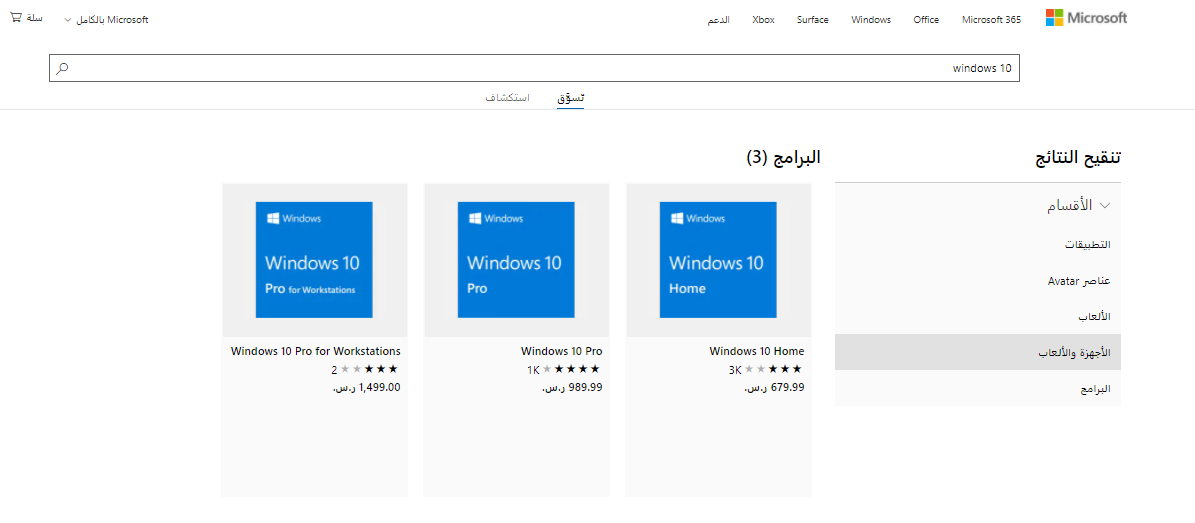Filter results by البرامج category
Screen dimensions: 1195x523
point(1094,389)
